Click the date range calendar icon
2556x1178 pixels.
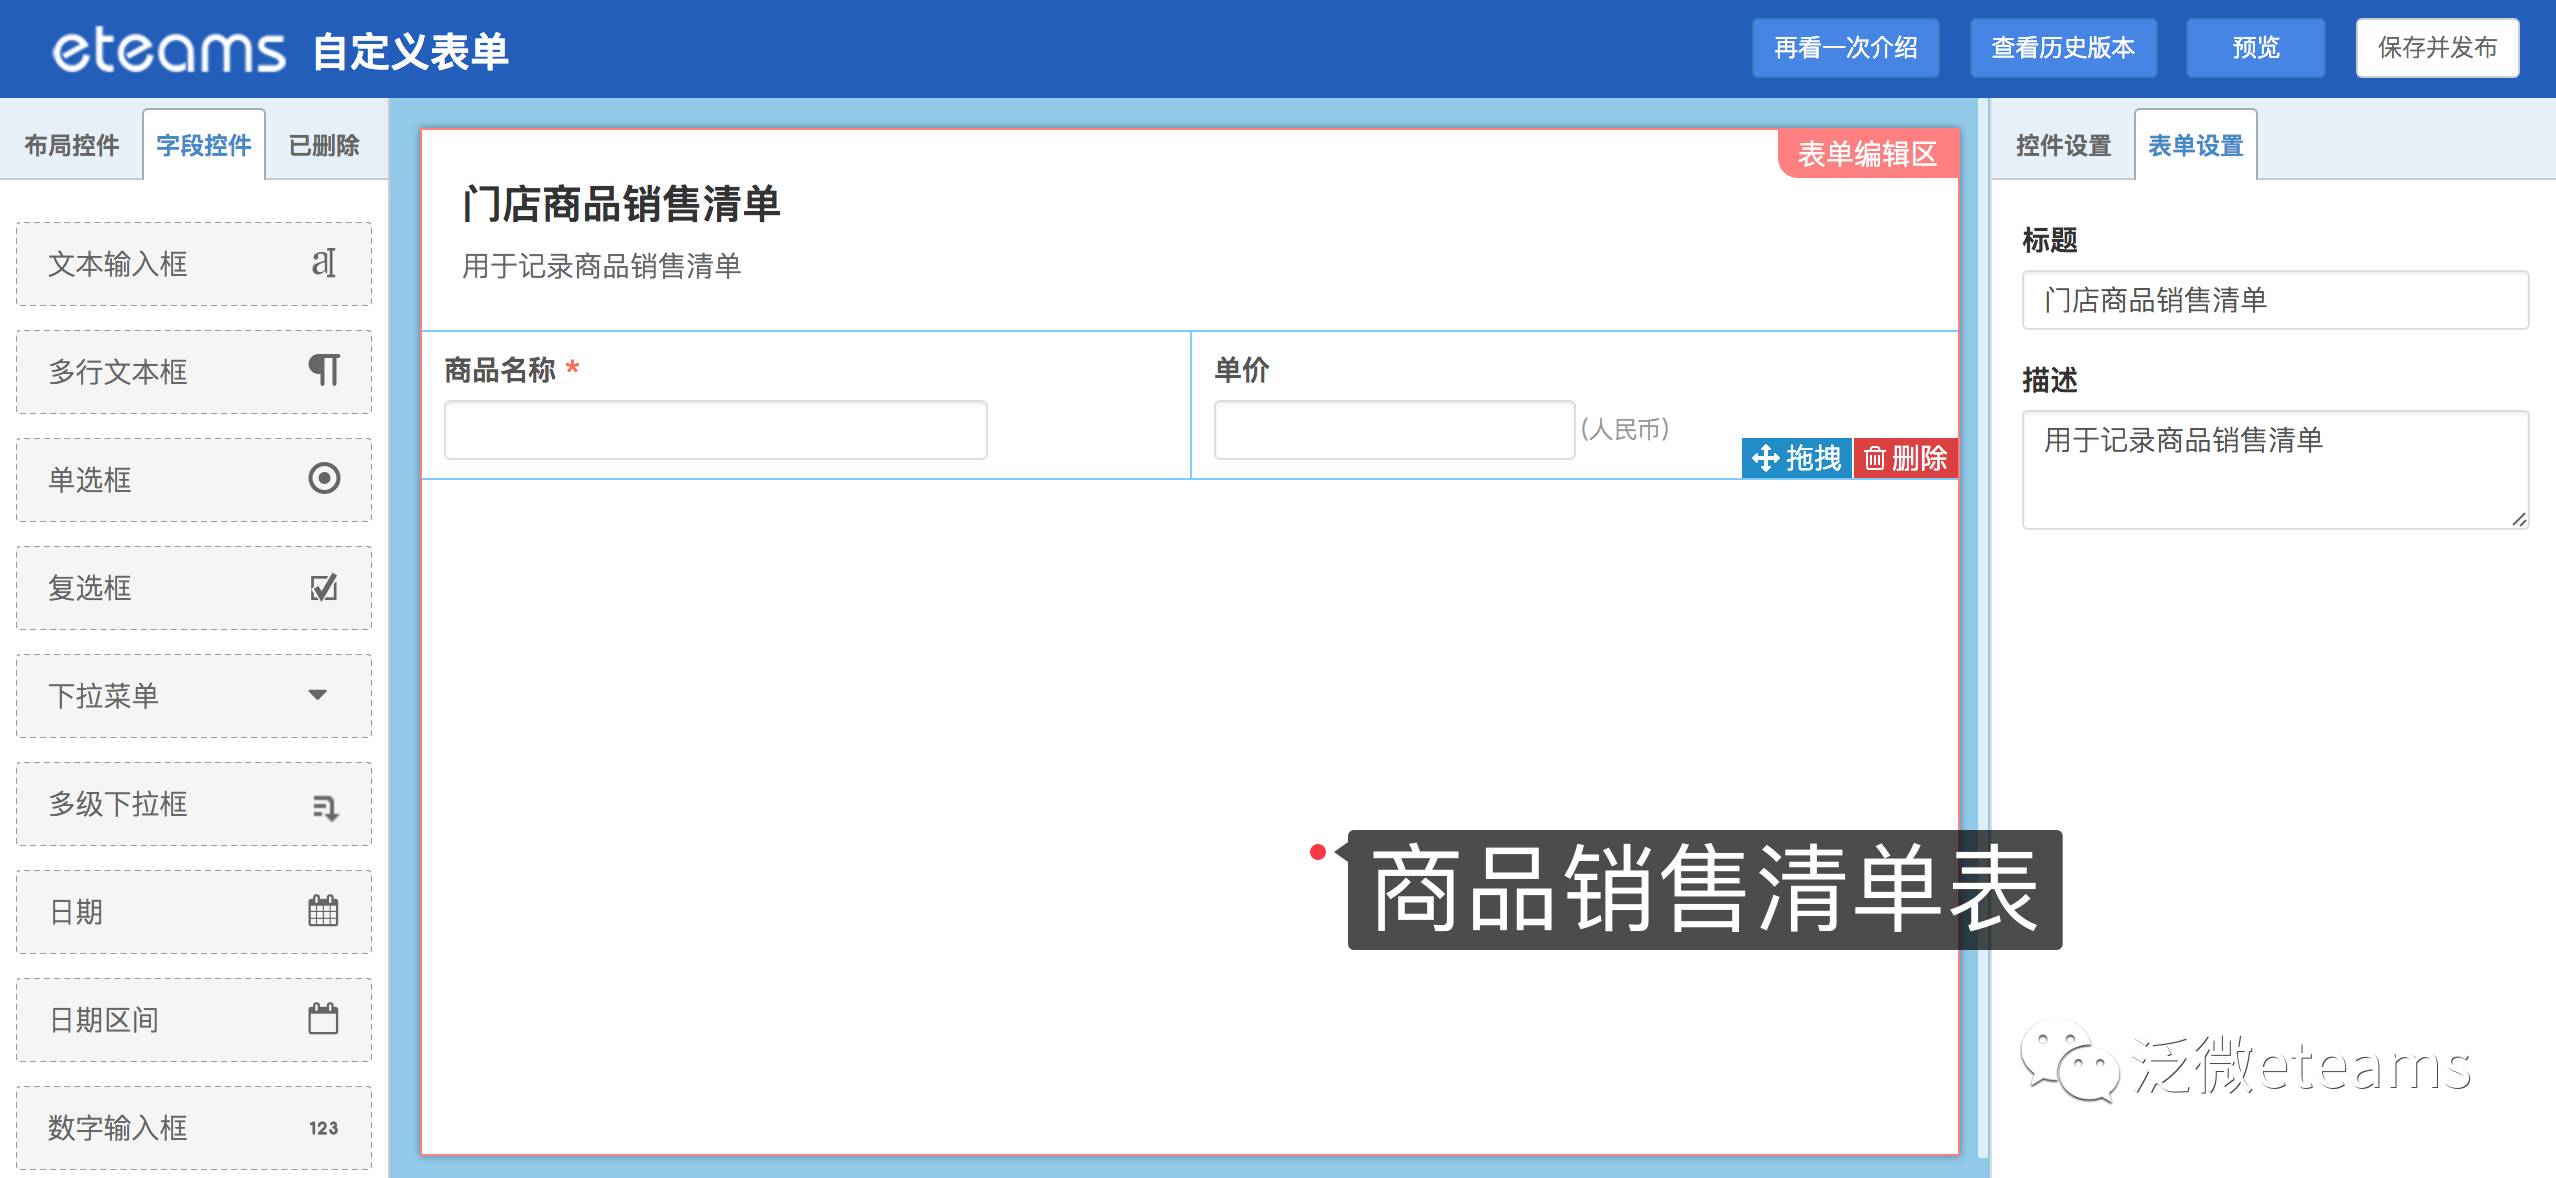click(323, 1019)
